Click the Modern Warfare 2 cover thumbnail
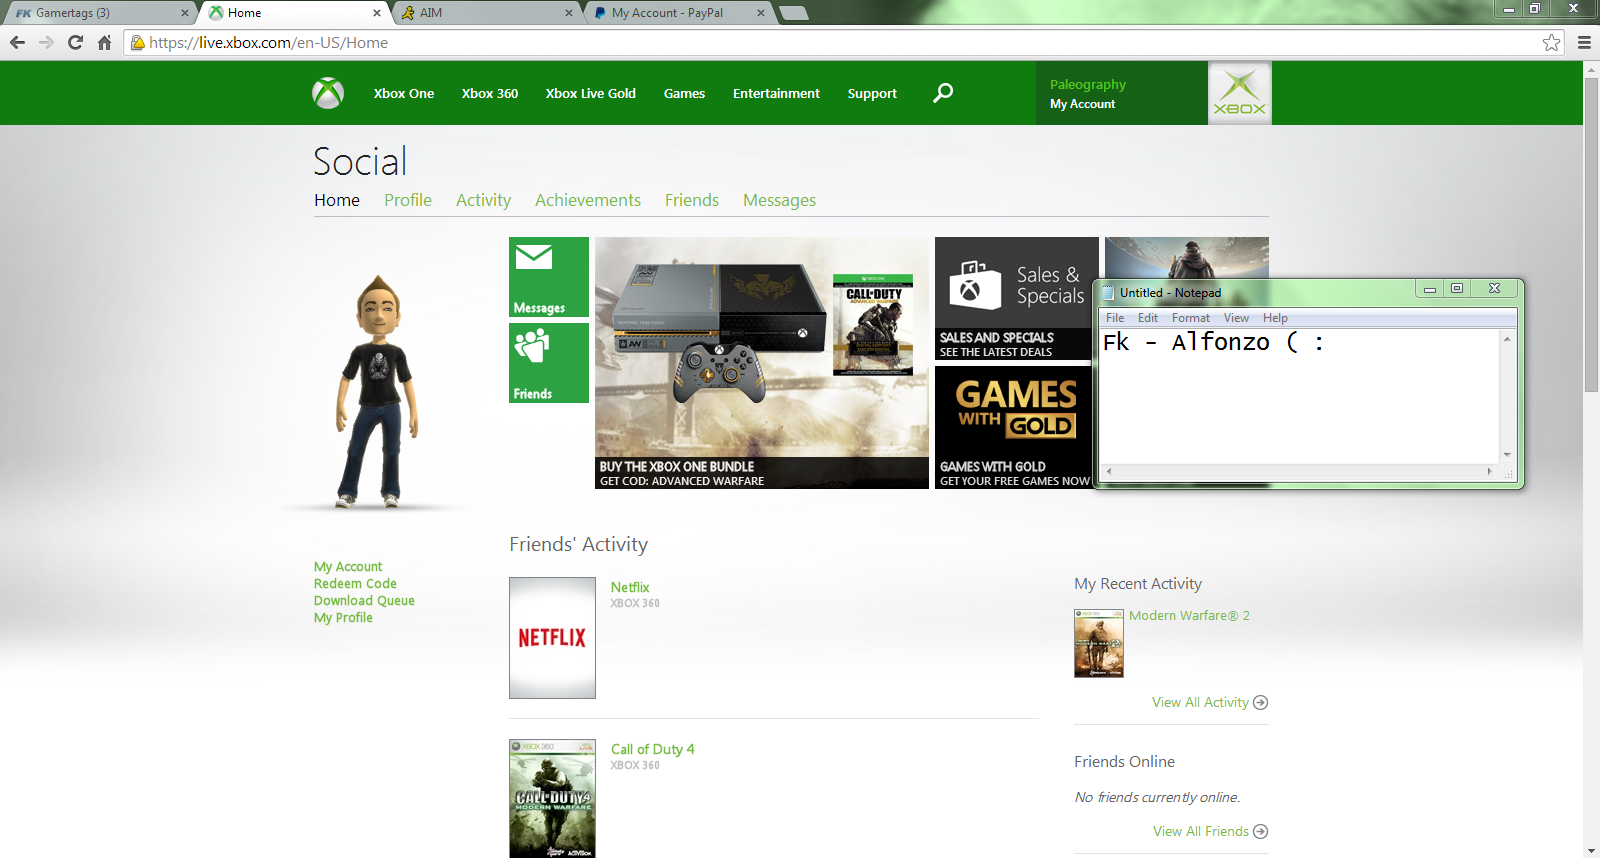1600x858 pixels. 1099,643
